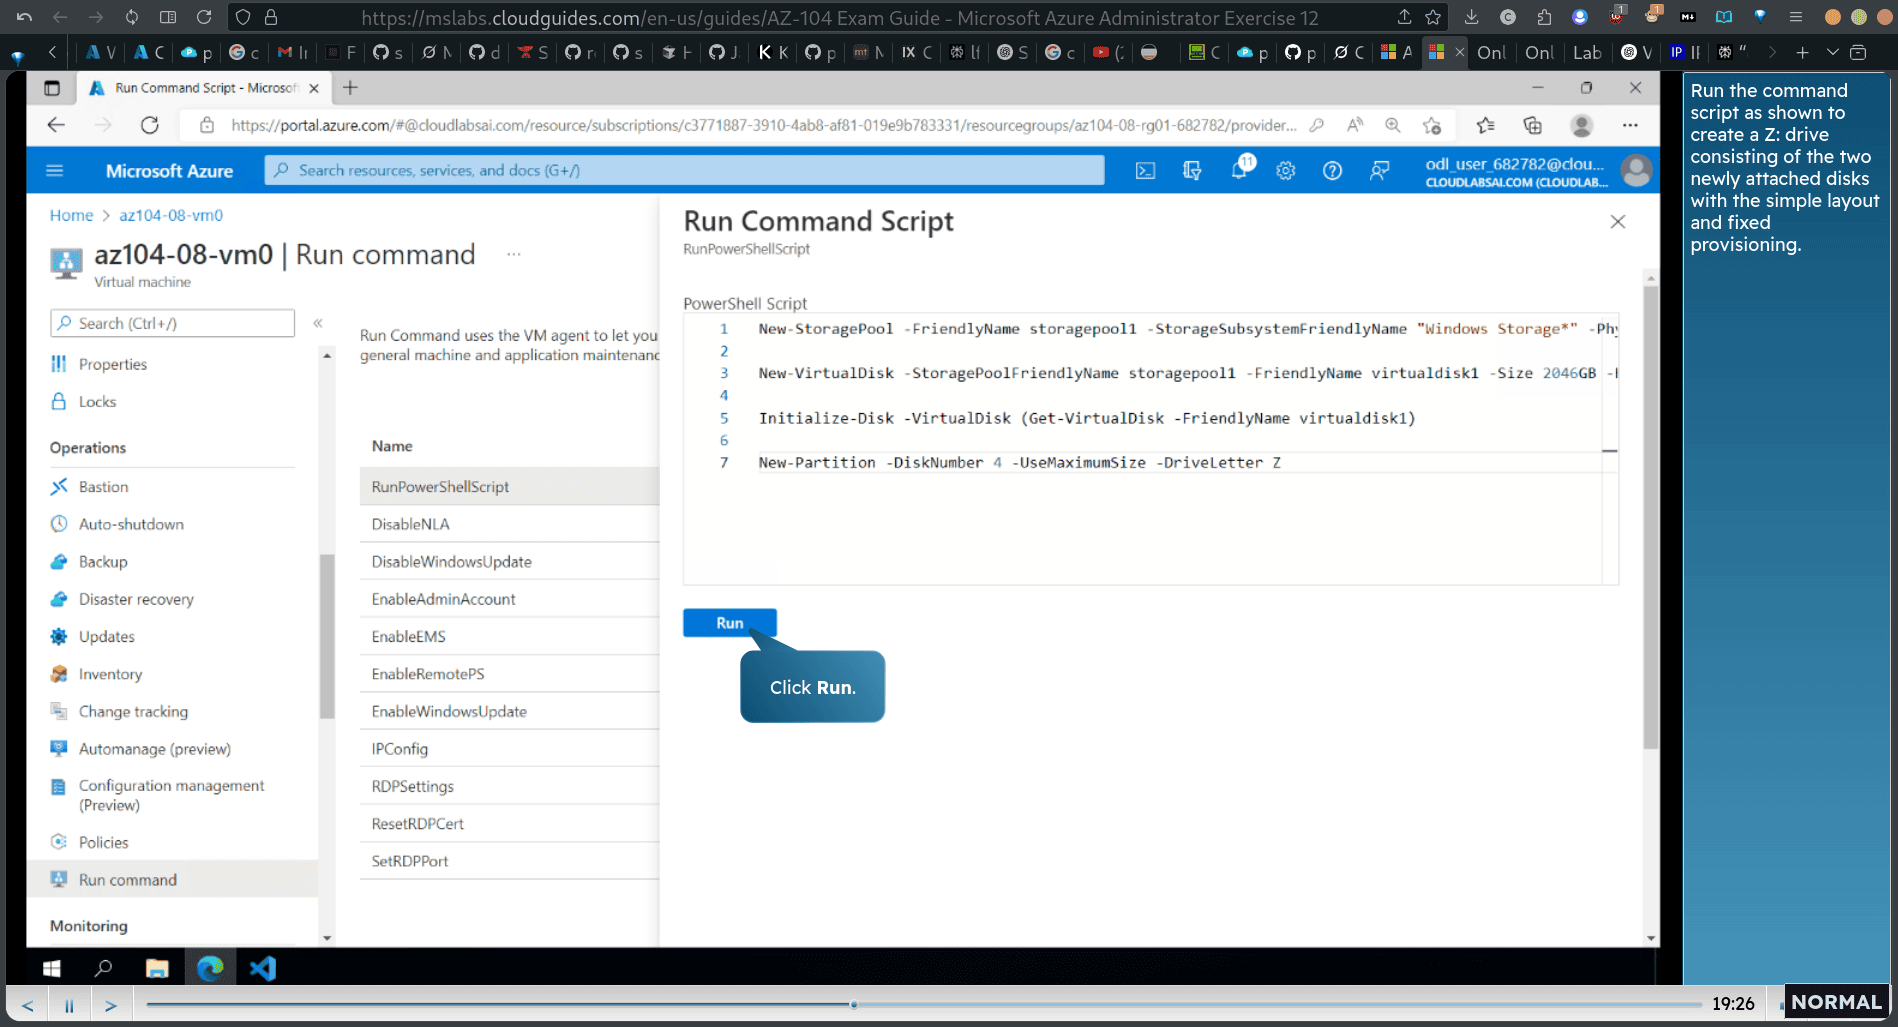Select Run command in the sidebar

172,879
